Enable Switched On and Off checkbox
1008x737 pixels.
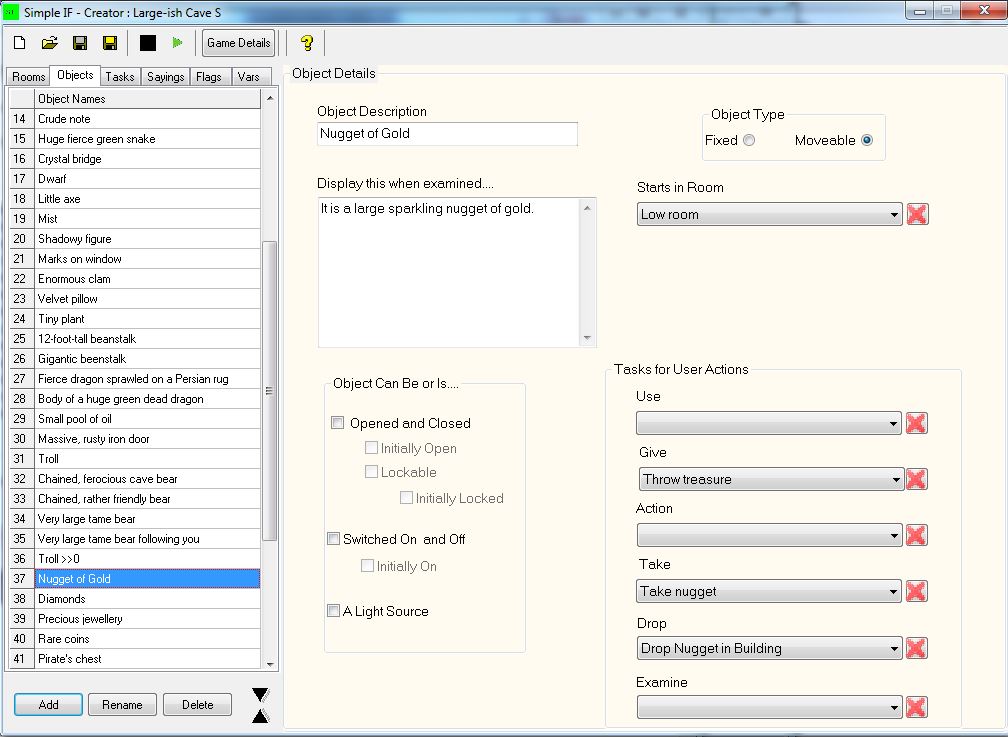coord(333,538)
